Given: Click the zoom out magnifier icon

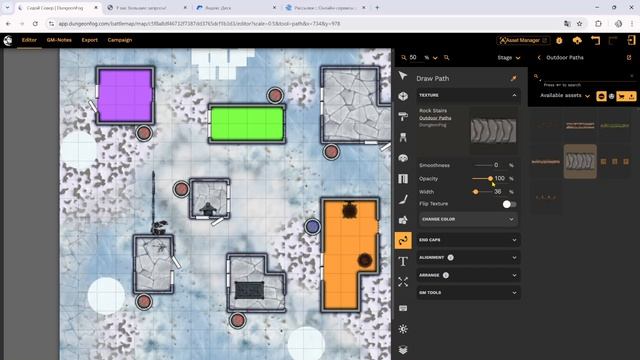Looking at the screenshot, I should (404, 58).
